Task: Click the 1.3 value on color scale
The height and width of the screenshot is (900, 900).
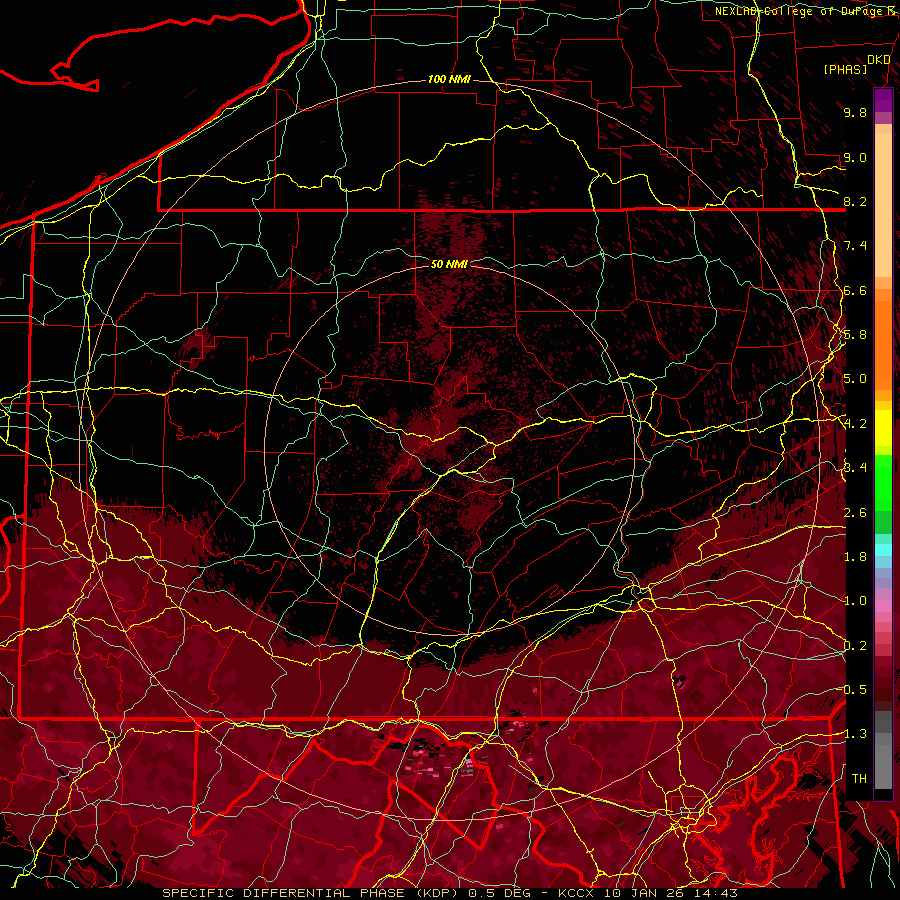Action: coord(855,734)
